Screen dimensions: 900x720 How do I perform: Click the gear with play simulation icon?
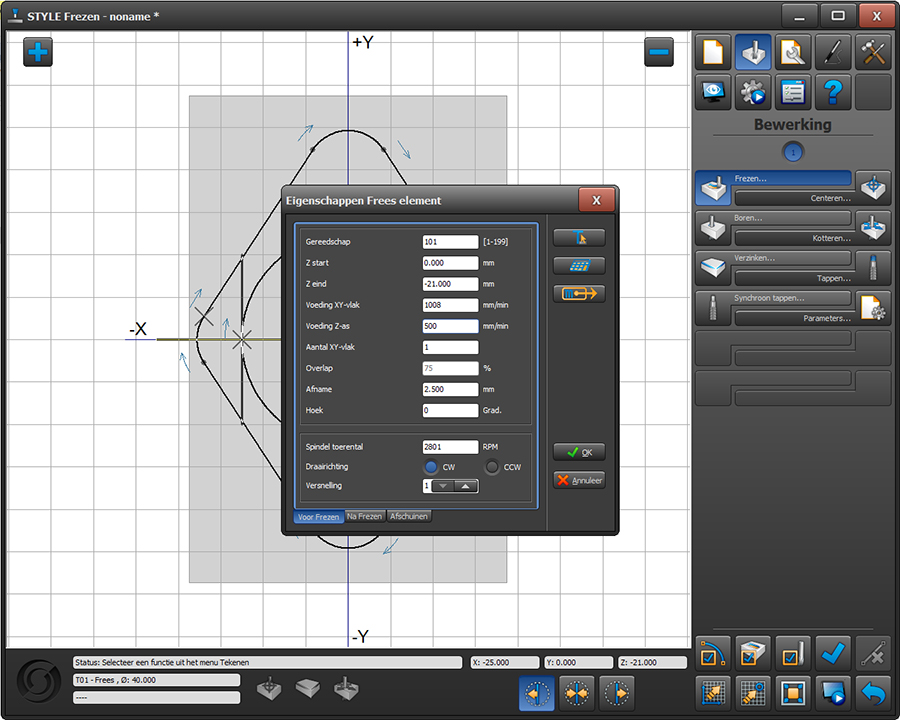click(x=752, y=92)
